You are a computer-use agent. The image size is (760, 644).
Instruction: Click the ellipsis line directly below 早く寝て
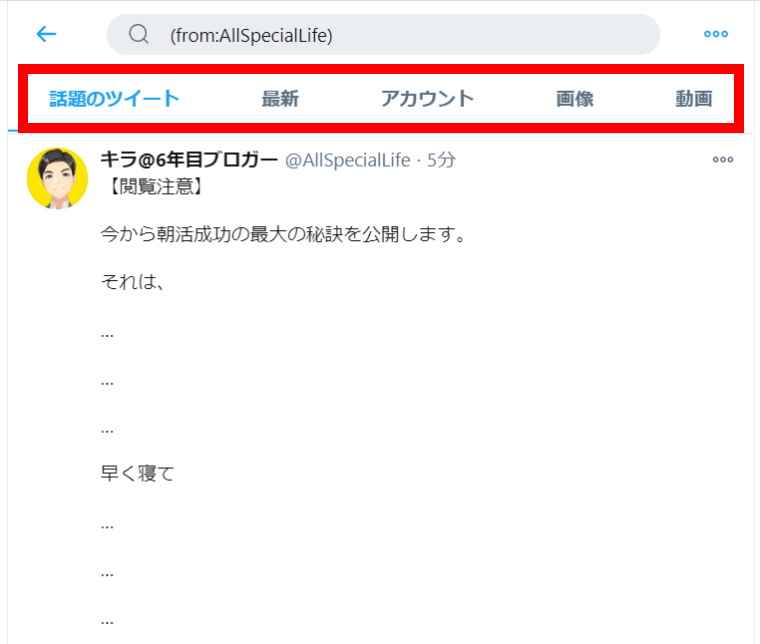tap(107, 523)
